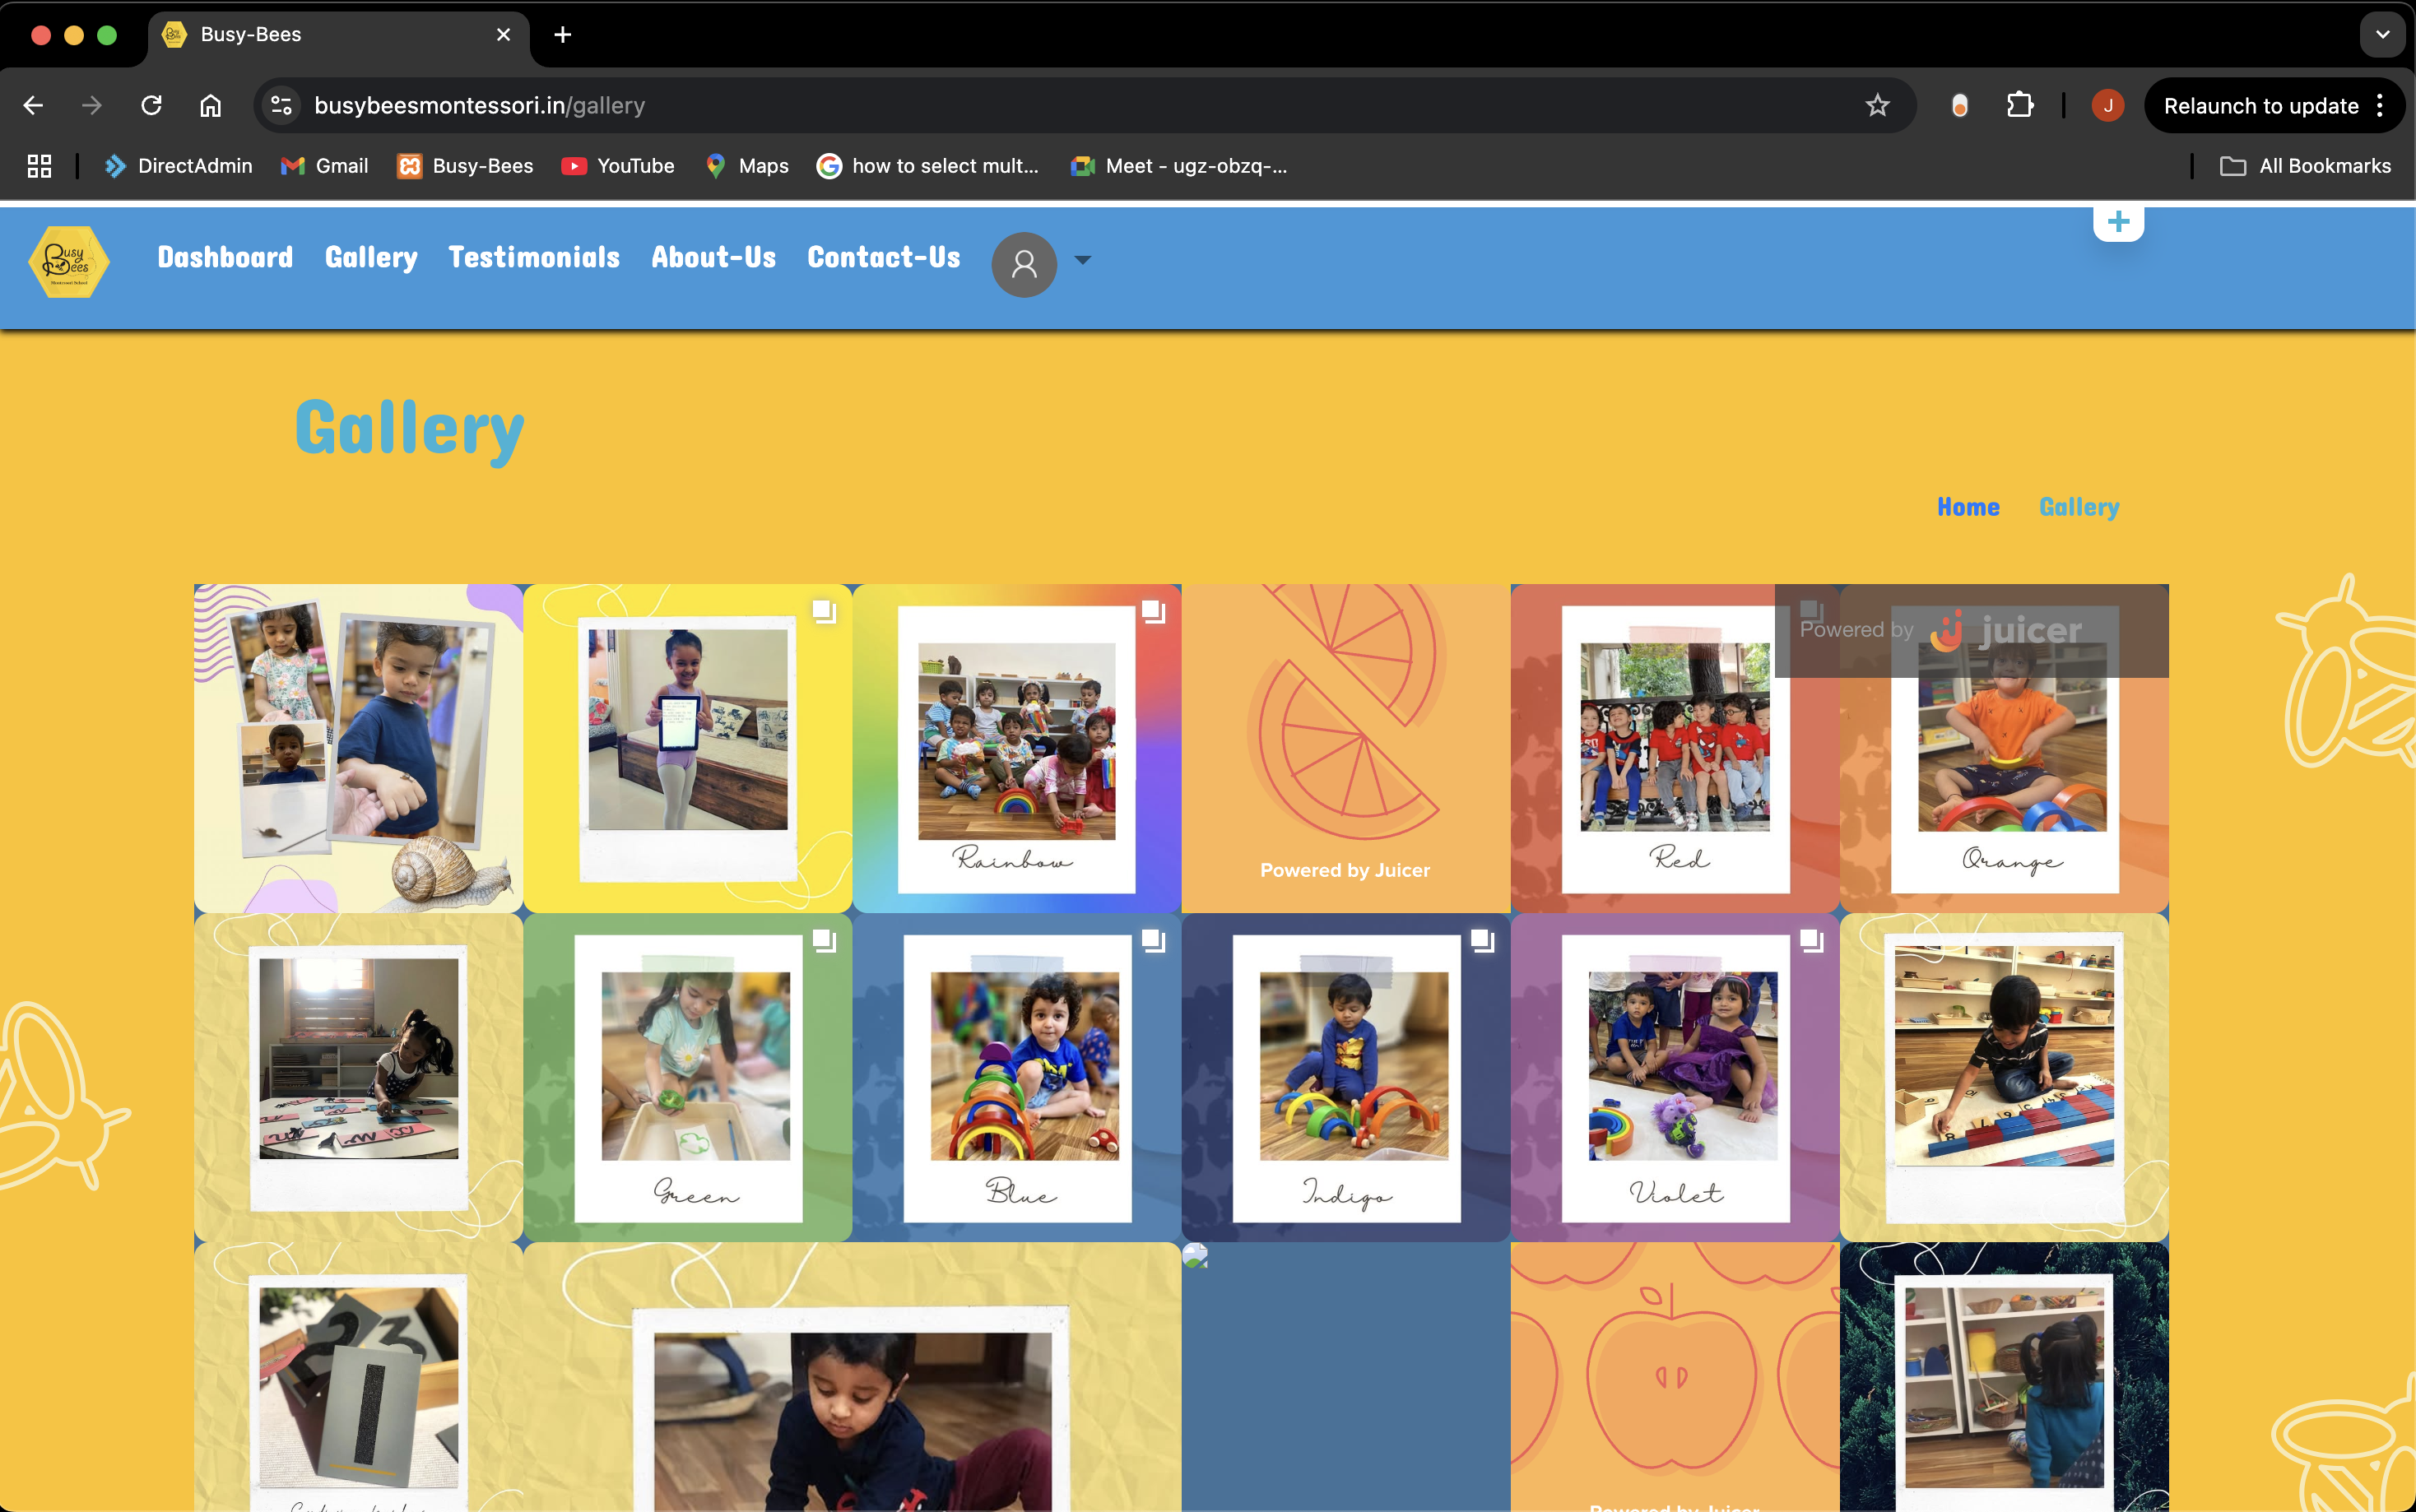Open the girl holding tablet photo

coord(687,748)
